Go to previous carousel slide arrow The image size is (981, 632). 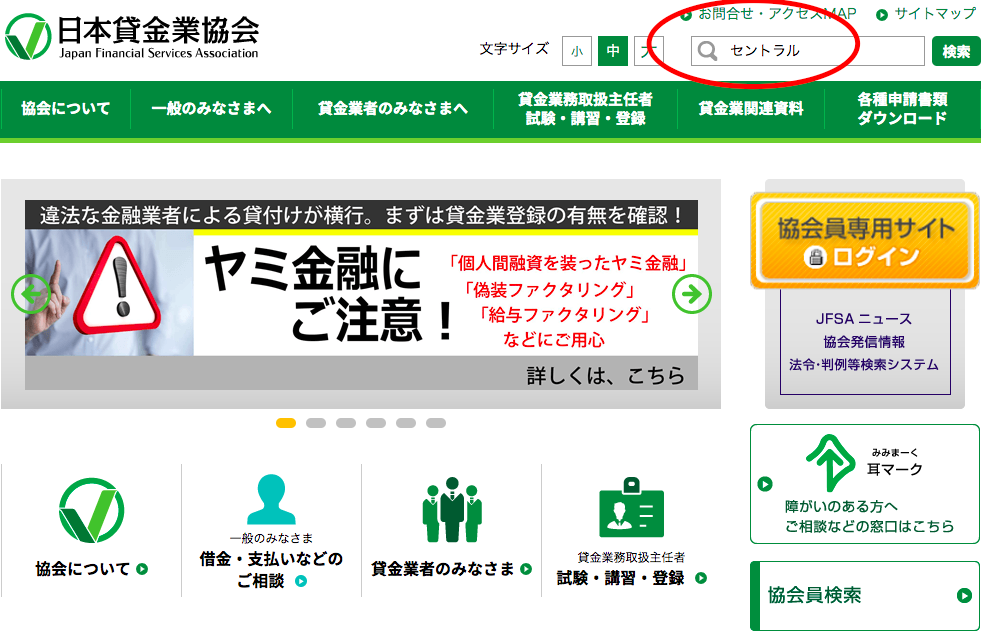click(x=30, y=294)
